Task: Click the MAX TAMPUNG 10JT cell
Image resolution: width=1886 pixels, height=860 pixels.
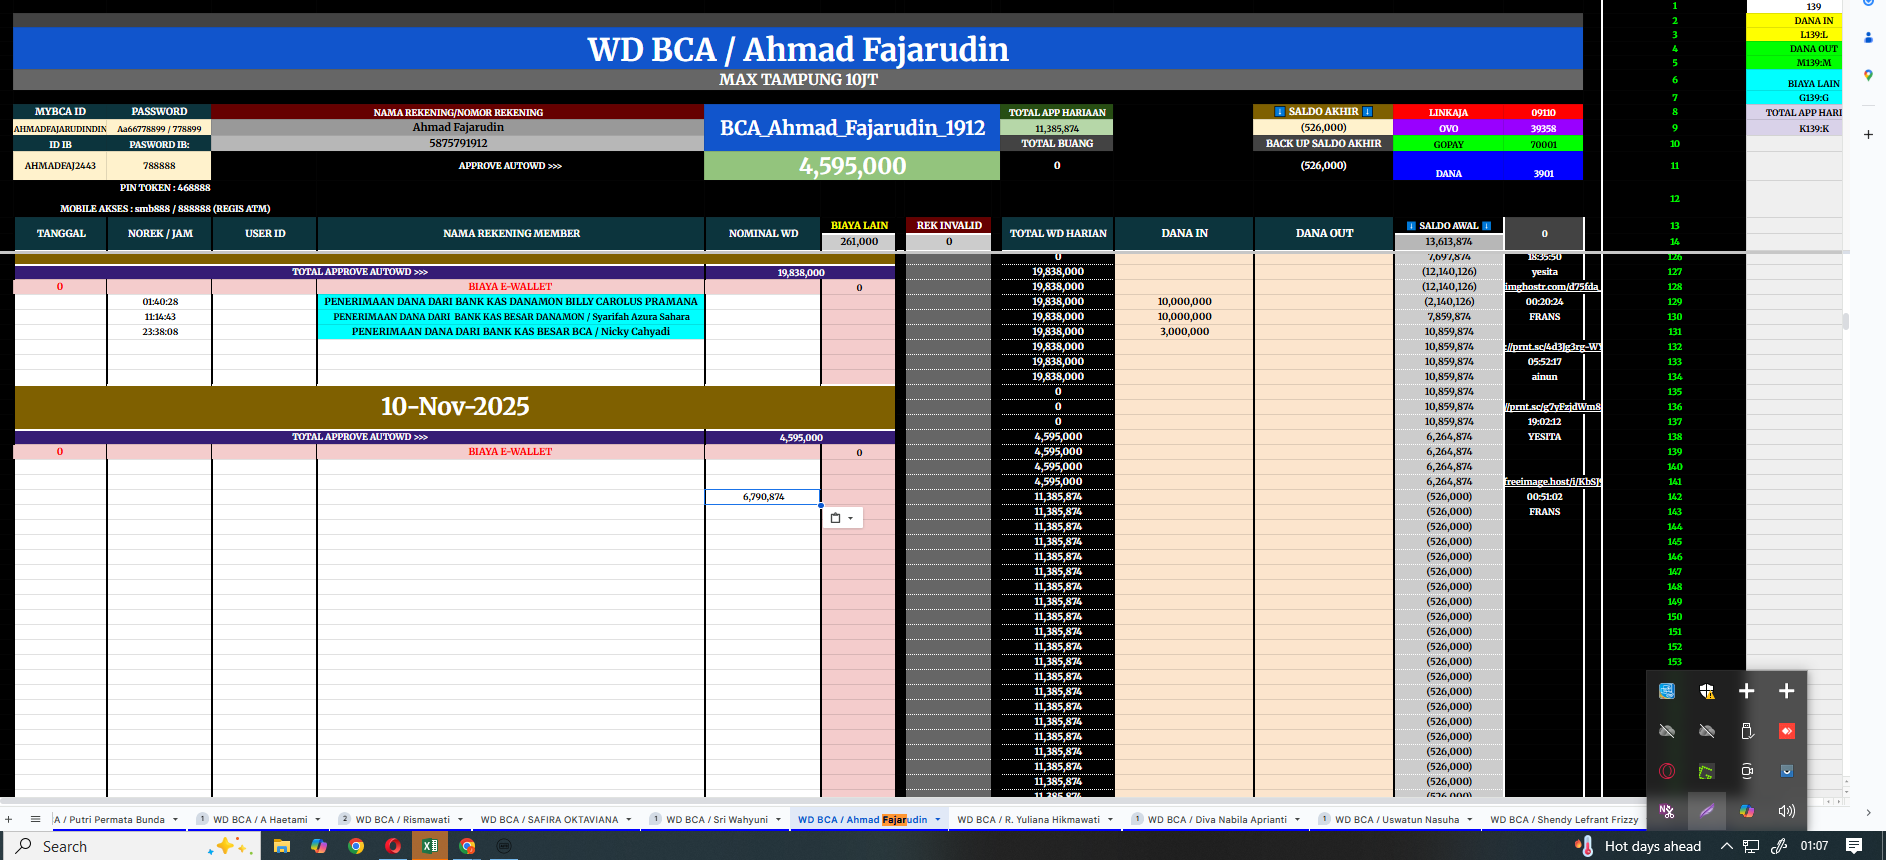Action: click(798, 80)
